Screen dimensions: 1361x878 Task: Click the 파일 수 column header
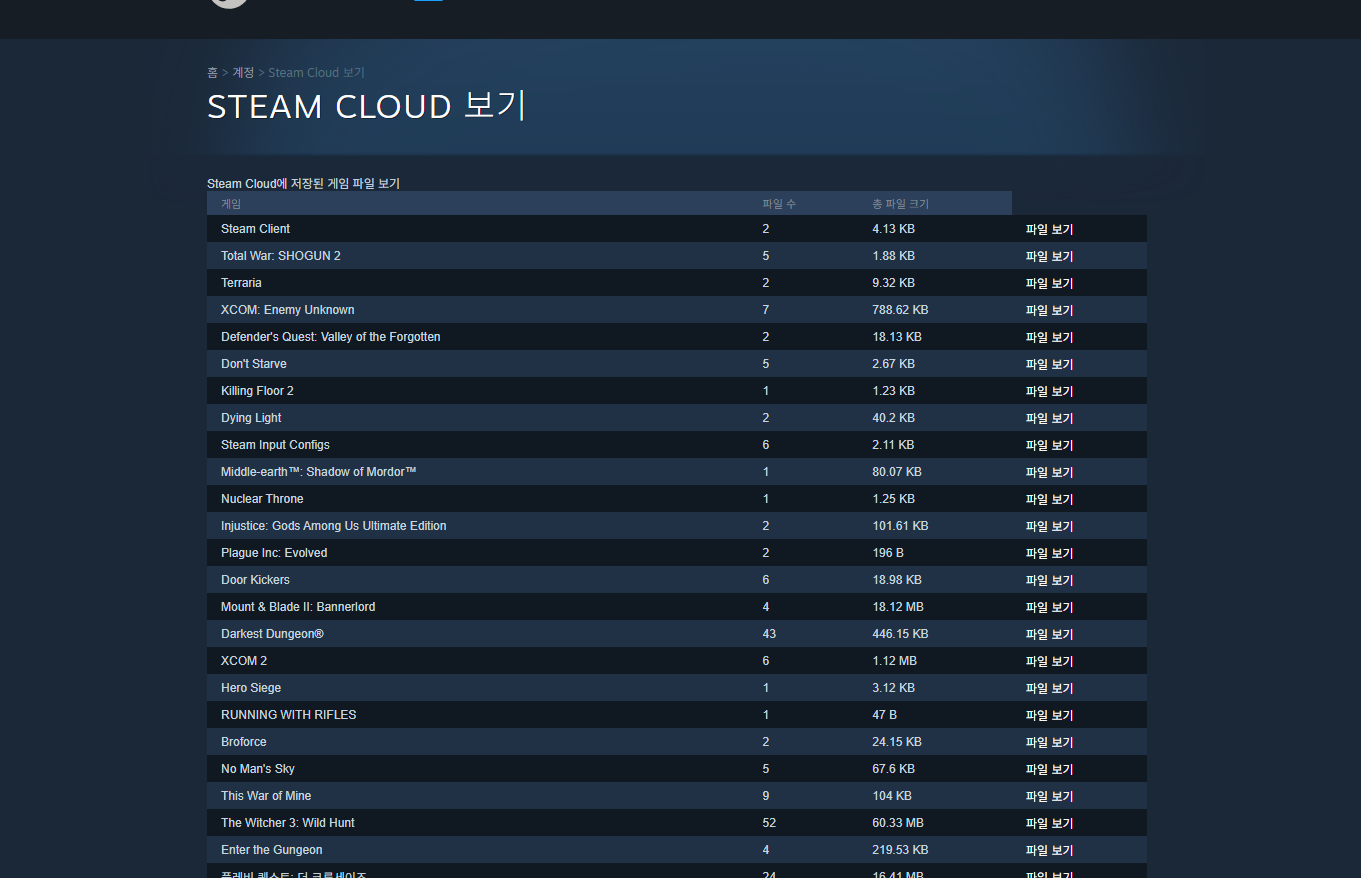(x=779, y=204)
